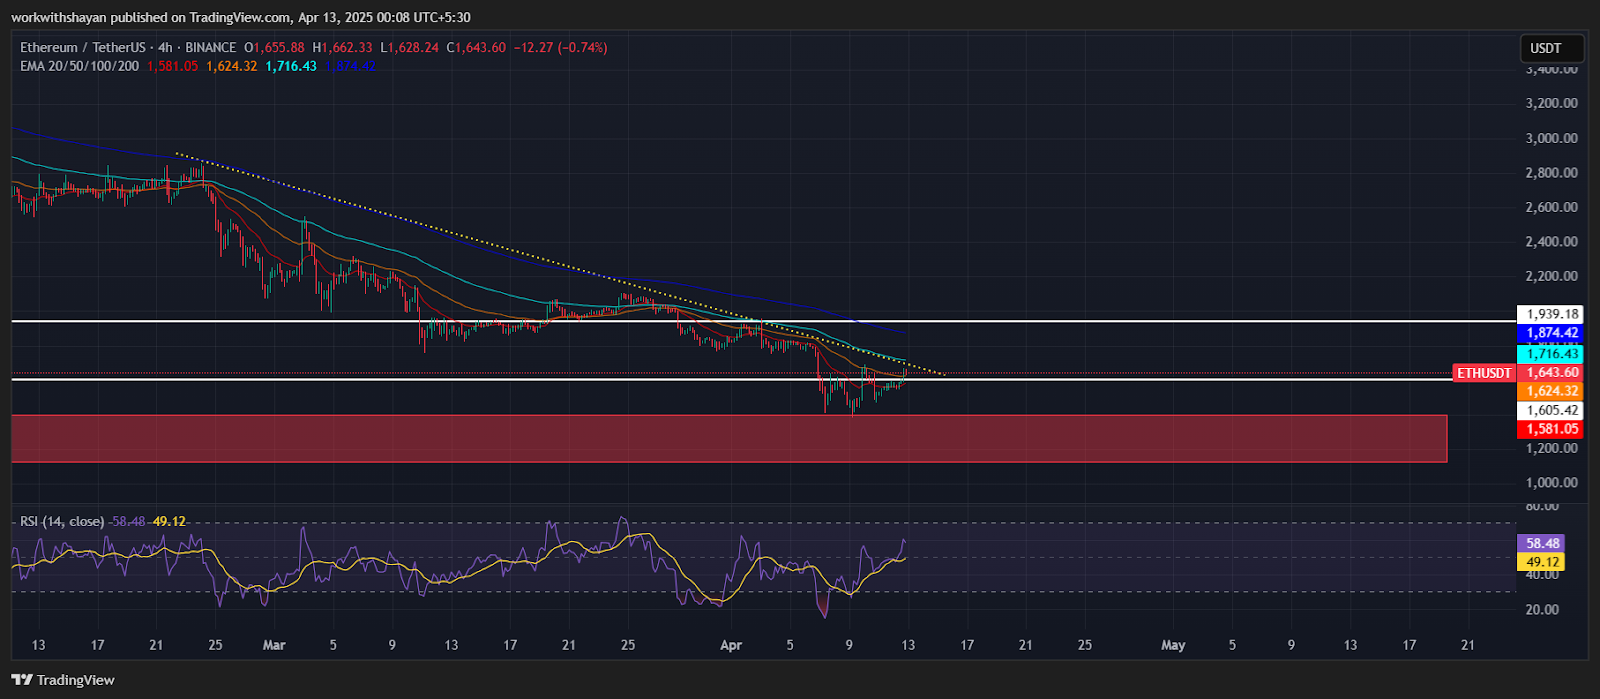Image resolution: width=1600 pixels, height=699 pixels.
Task: Click the ETHUSDT price label tag
Action: (x=1484, y=373)
